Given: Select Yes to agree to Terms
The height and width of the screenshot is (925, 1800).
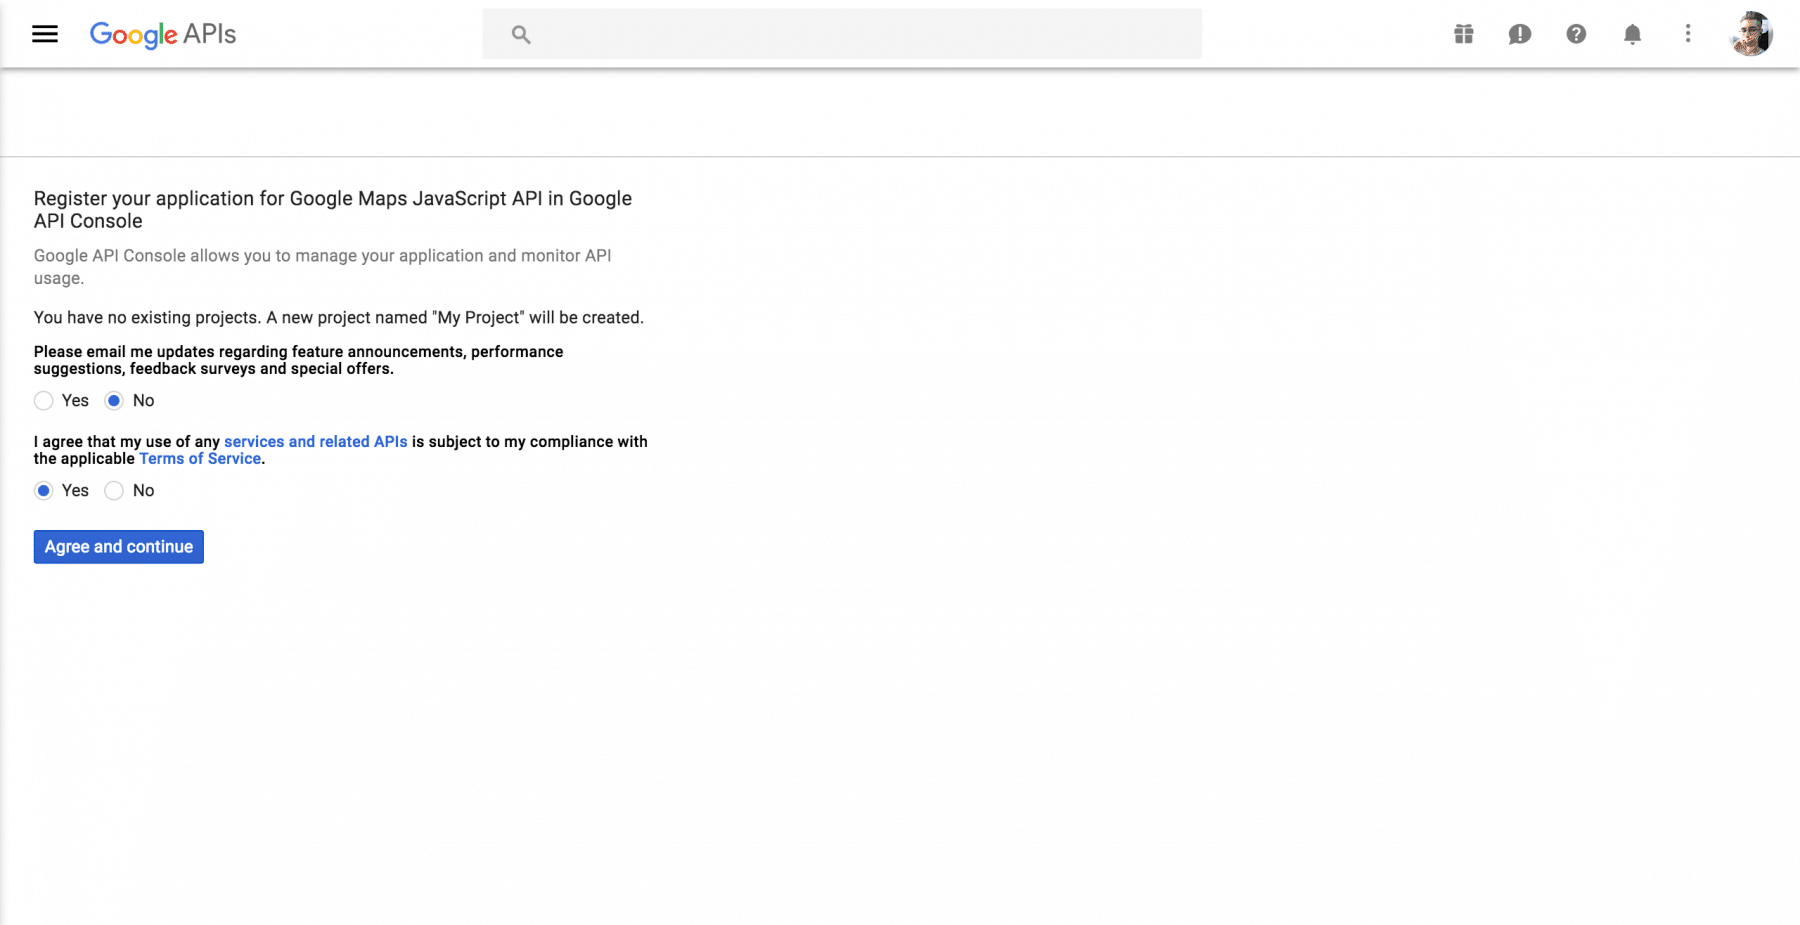Looking at the screenshot, I should tap(44, 490).
